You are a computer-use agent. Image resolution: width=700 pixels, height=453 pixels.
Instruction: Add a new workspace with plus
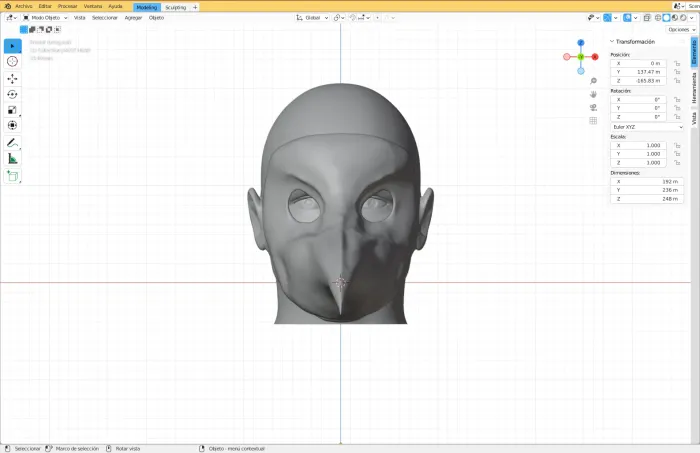[x=195, y=7]
